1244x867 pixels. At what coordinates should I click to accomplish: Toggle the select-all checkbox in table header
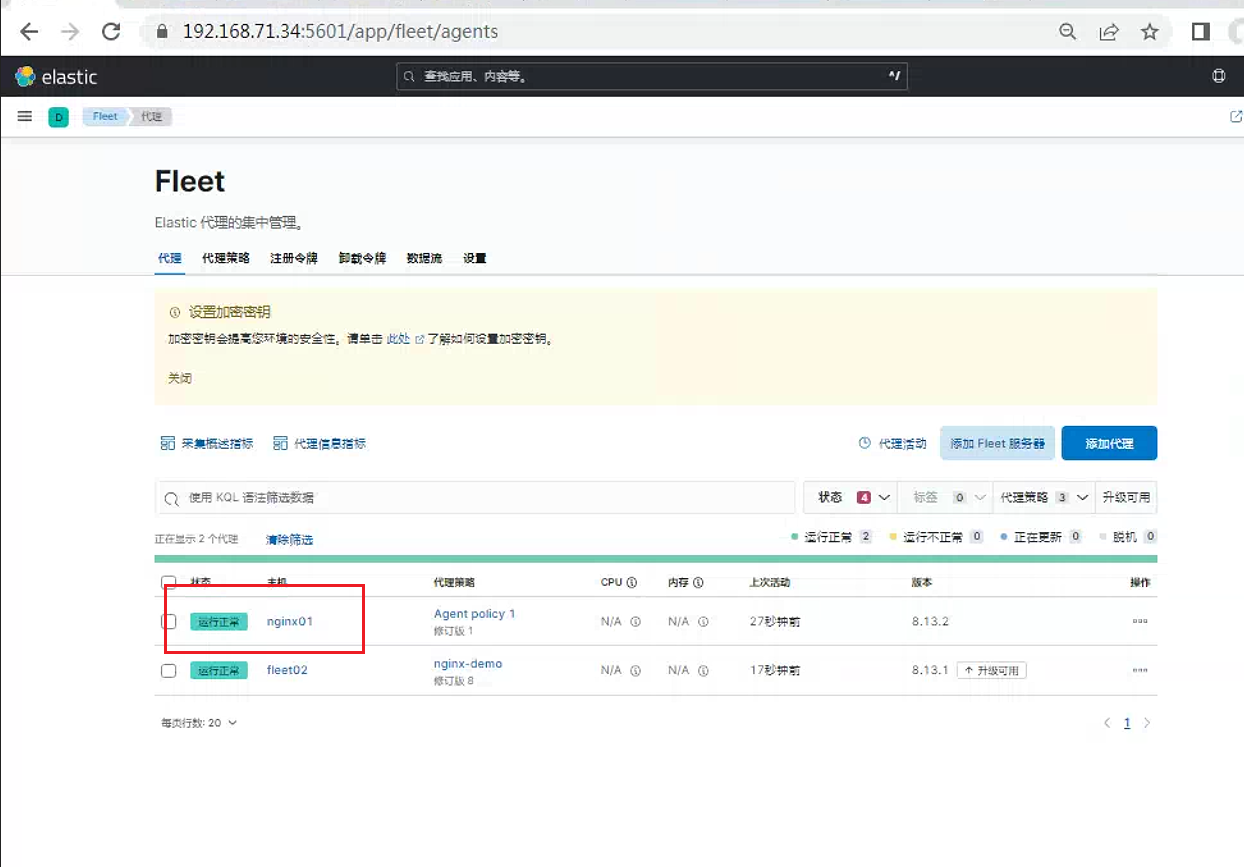[169, 582]
